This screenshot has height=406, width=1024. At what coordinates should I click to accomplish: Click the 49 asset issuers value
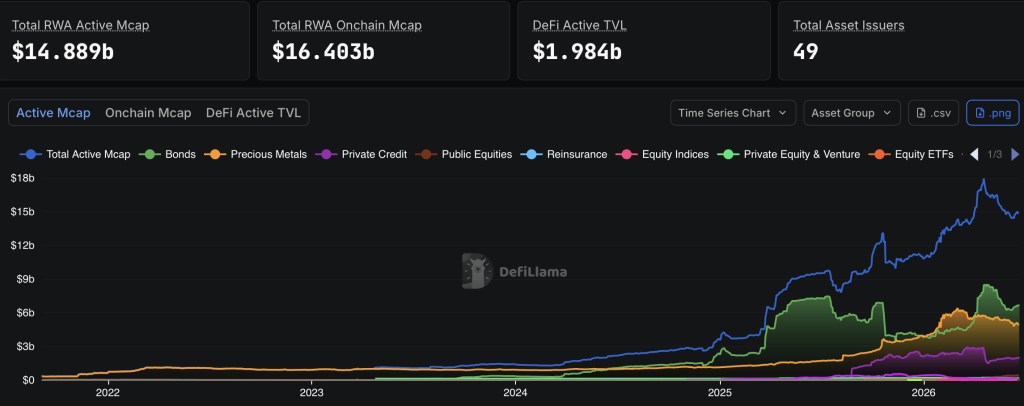pos(806,52)
